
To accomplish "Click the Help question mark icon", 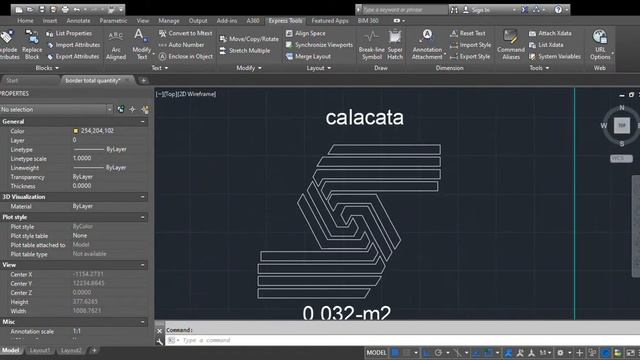I will pyautogui.click(x=558, y=9).
